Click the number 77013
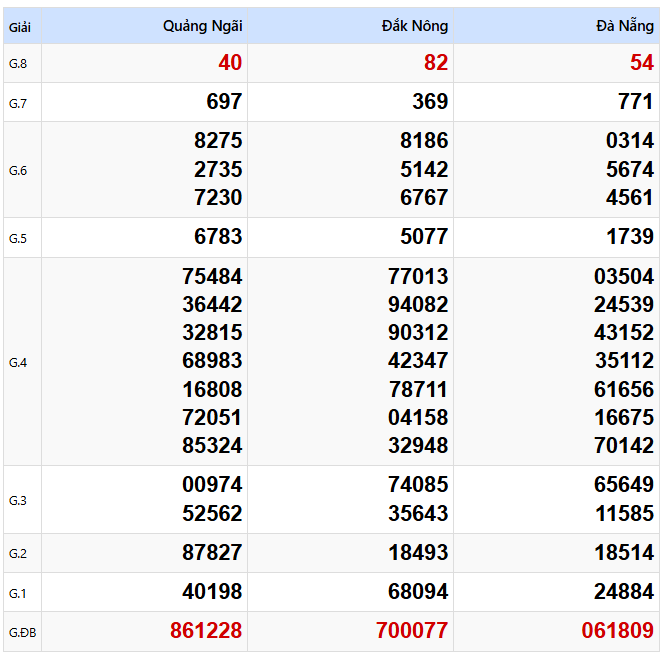The image size is (665, 661). 418,276
